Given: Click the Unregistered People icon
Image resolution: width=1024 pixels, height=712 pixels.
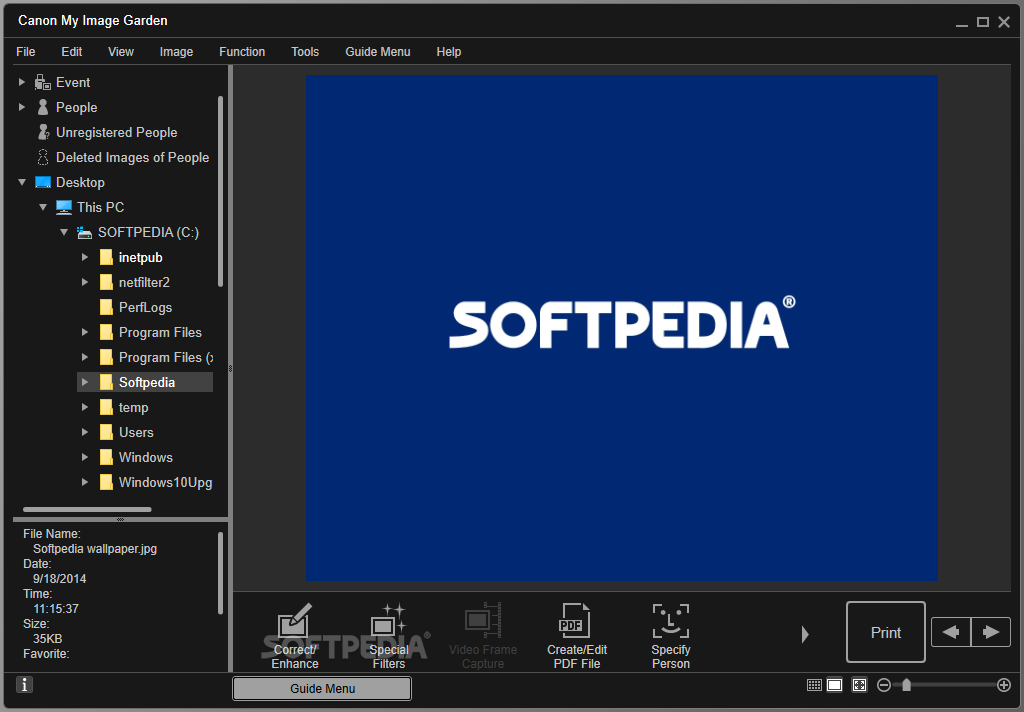Looking at the screenshot, I should [x=43, y=132].
